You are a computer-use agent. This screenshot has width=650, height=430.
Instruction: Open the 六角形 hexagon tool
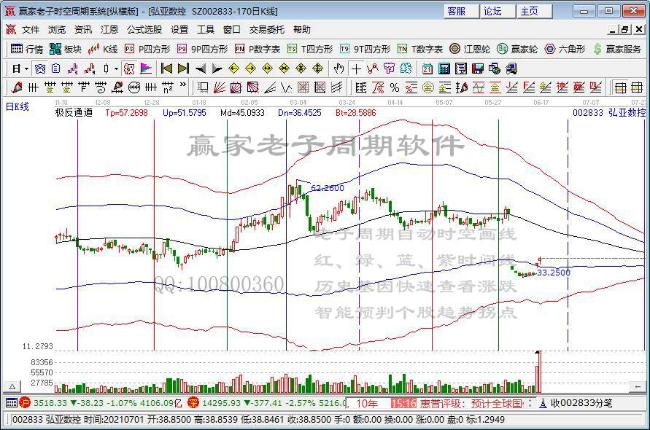pos(565,49)
